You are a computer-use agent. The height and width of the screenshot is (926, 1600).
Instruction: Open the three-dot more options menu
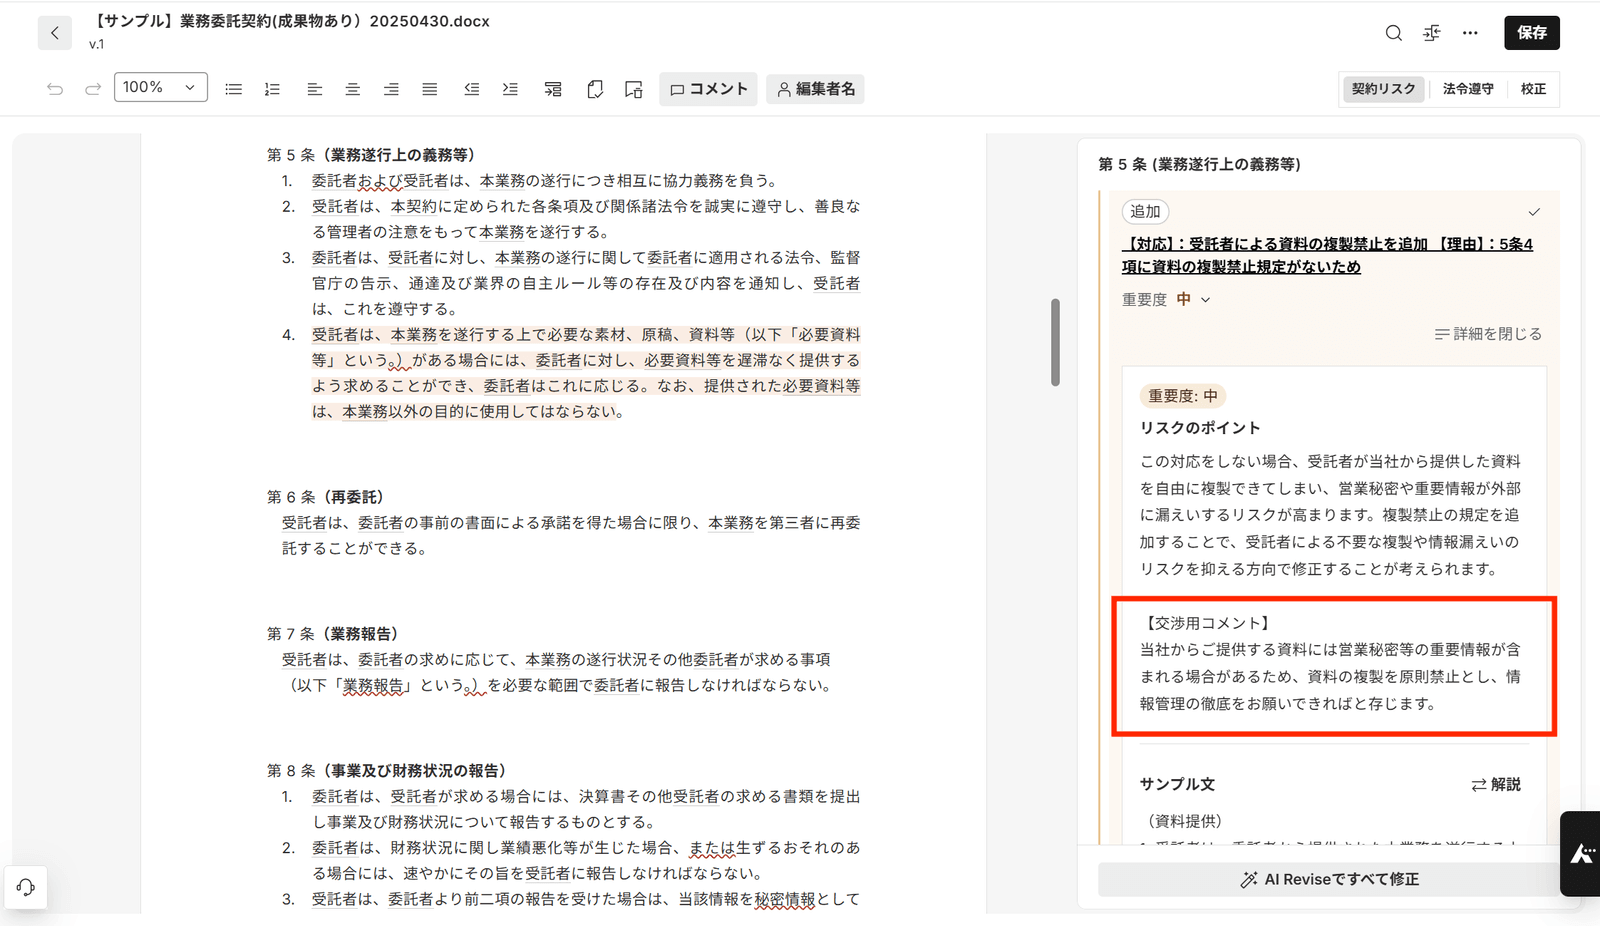pos(1470,33)
